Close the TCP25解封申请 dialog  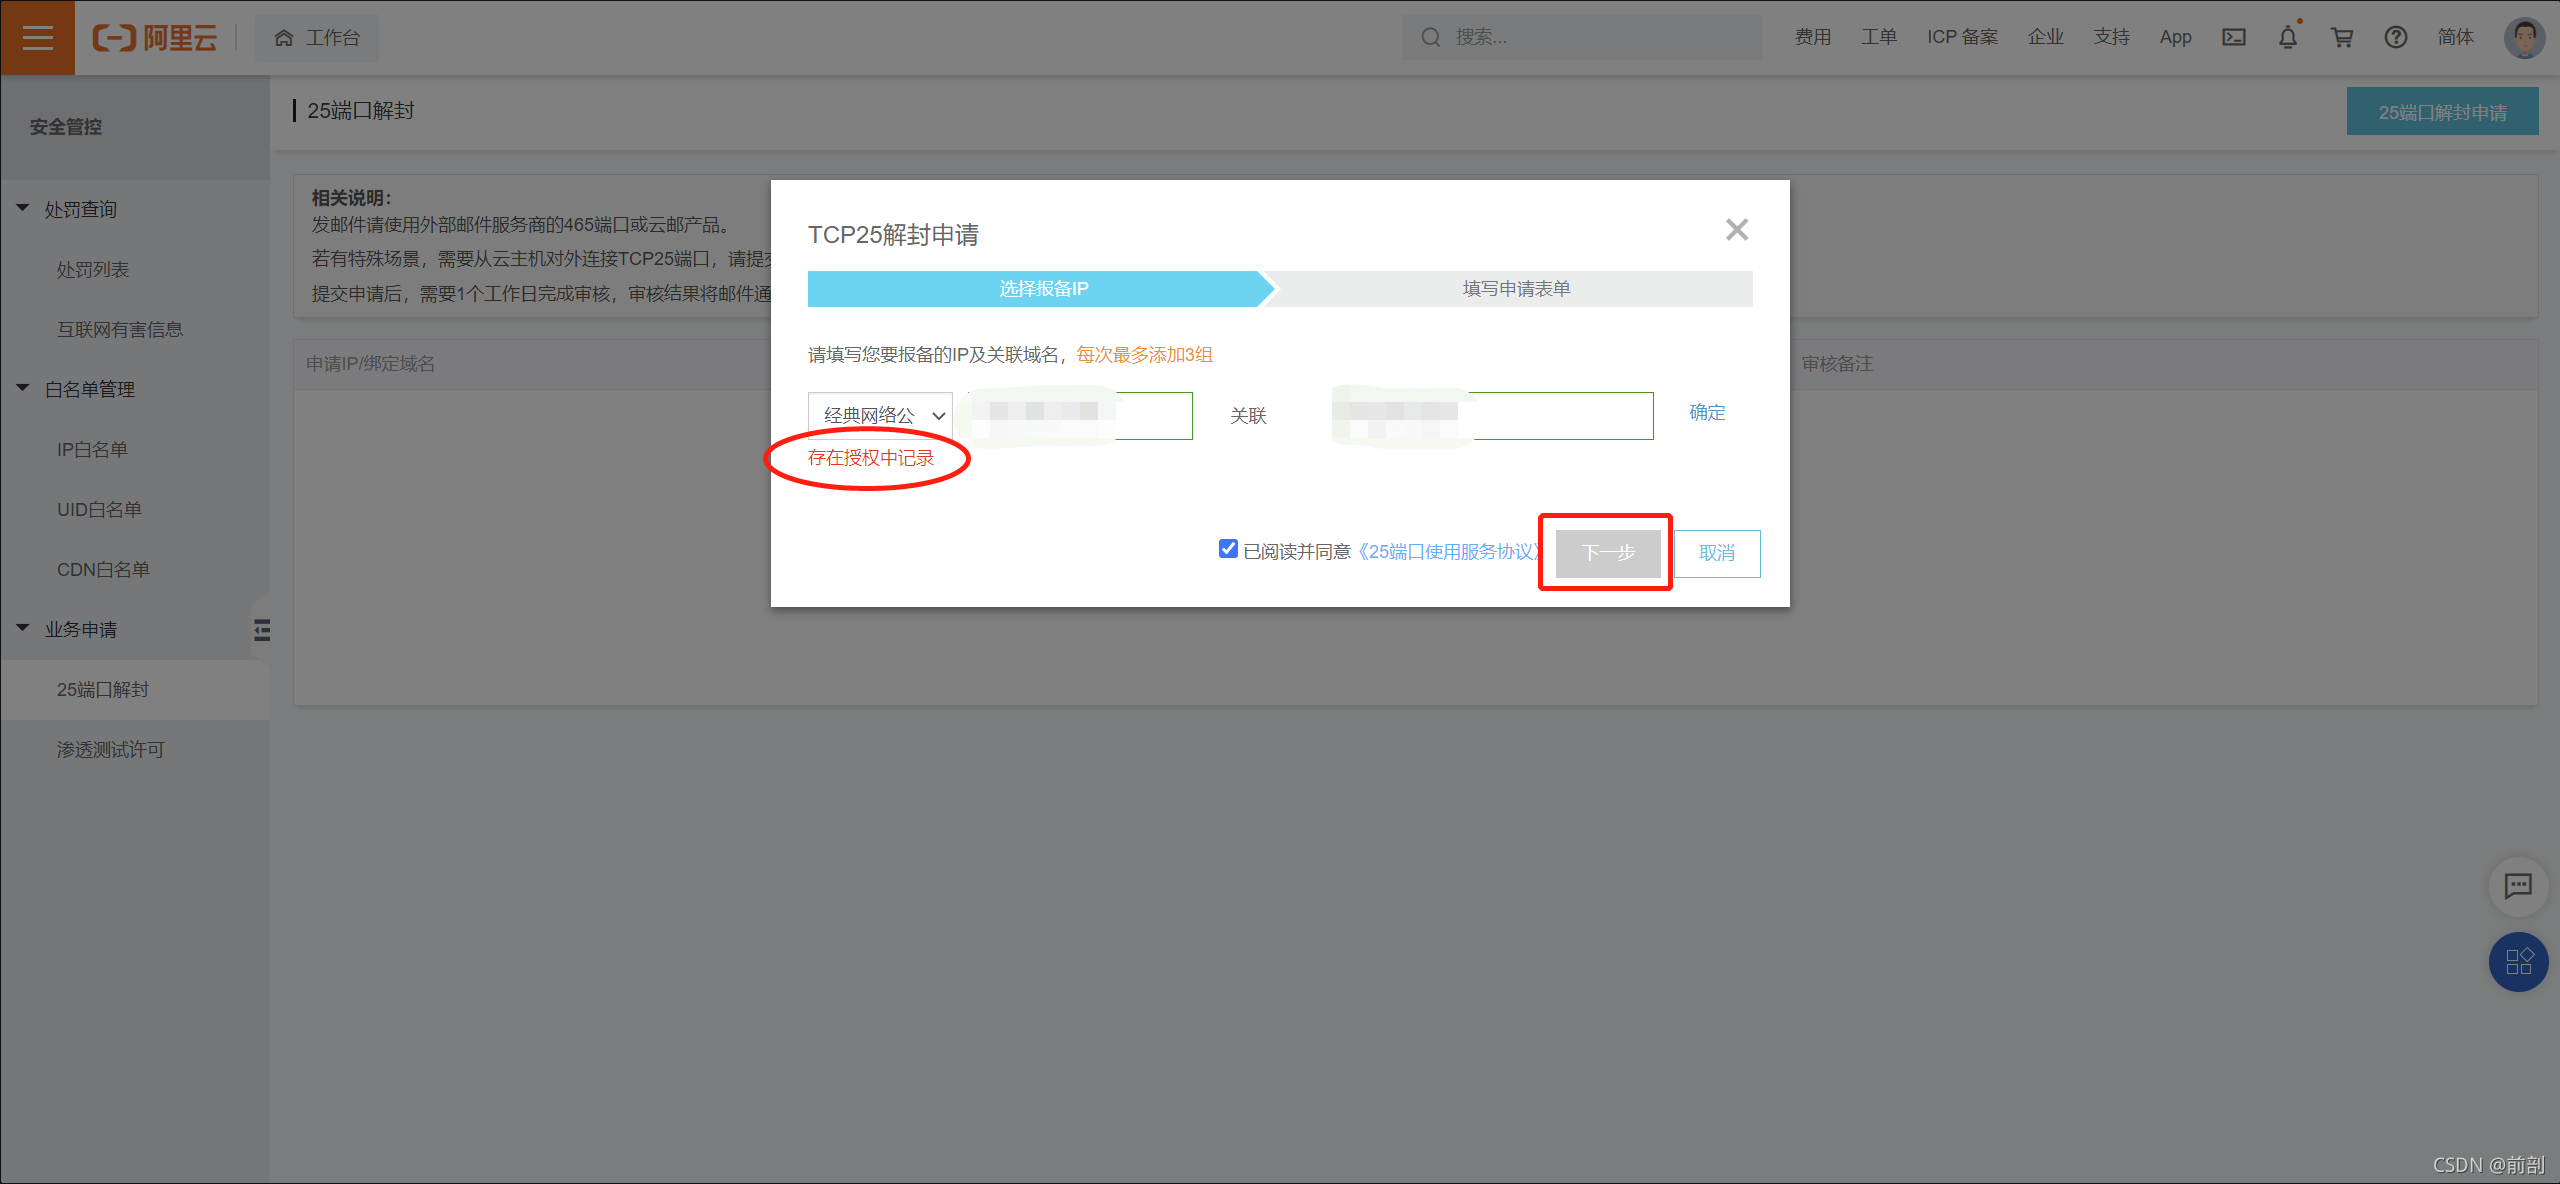1737,230
